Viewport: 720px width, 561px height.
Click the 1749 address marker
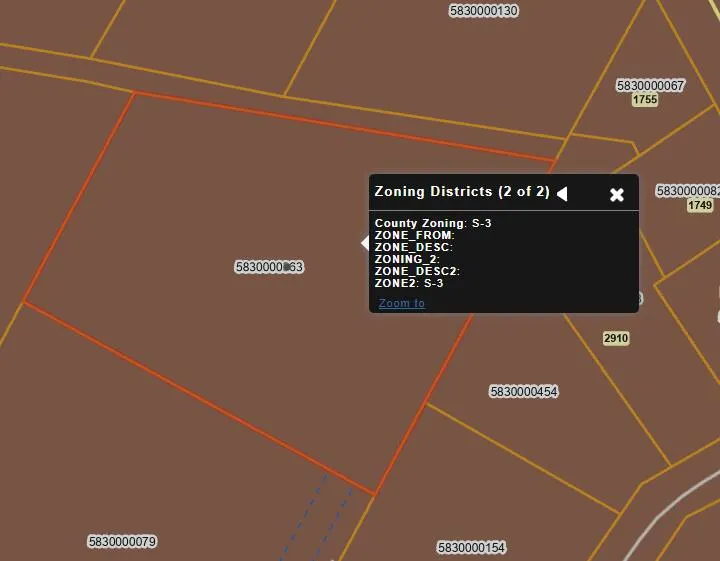point(700,205)
